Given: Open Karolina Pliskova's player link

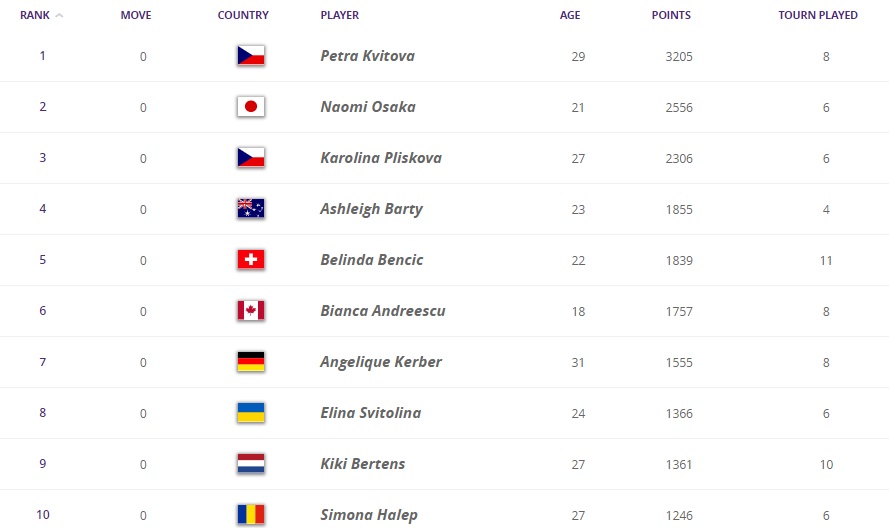Looking at the screenshot, I should click(x=381, y=158).
